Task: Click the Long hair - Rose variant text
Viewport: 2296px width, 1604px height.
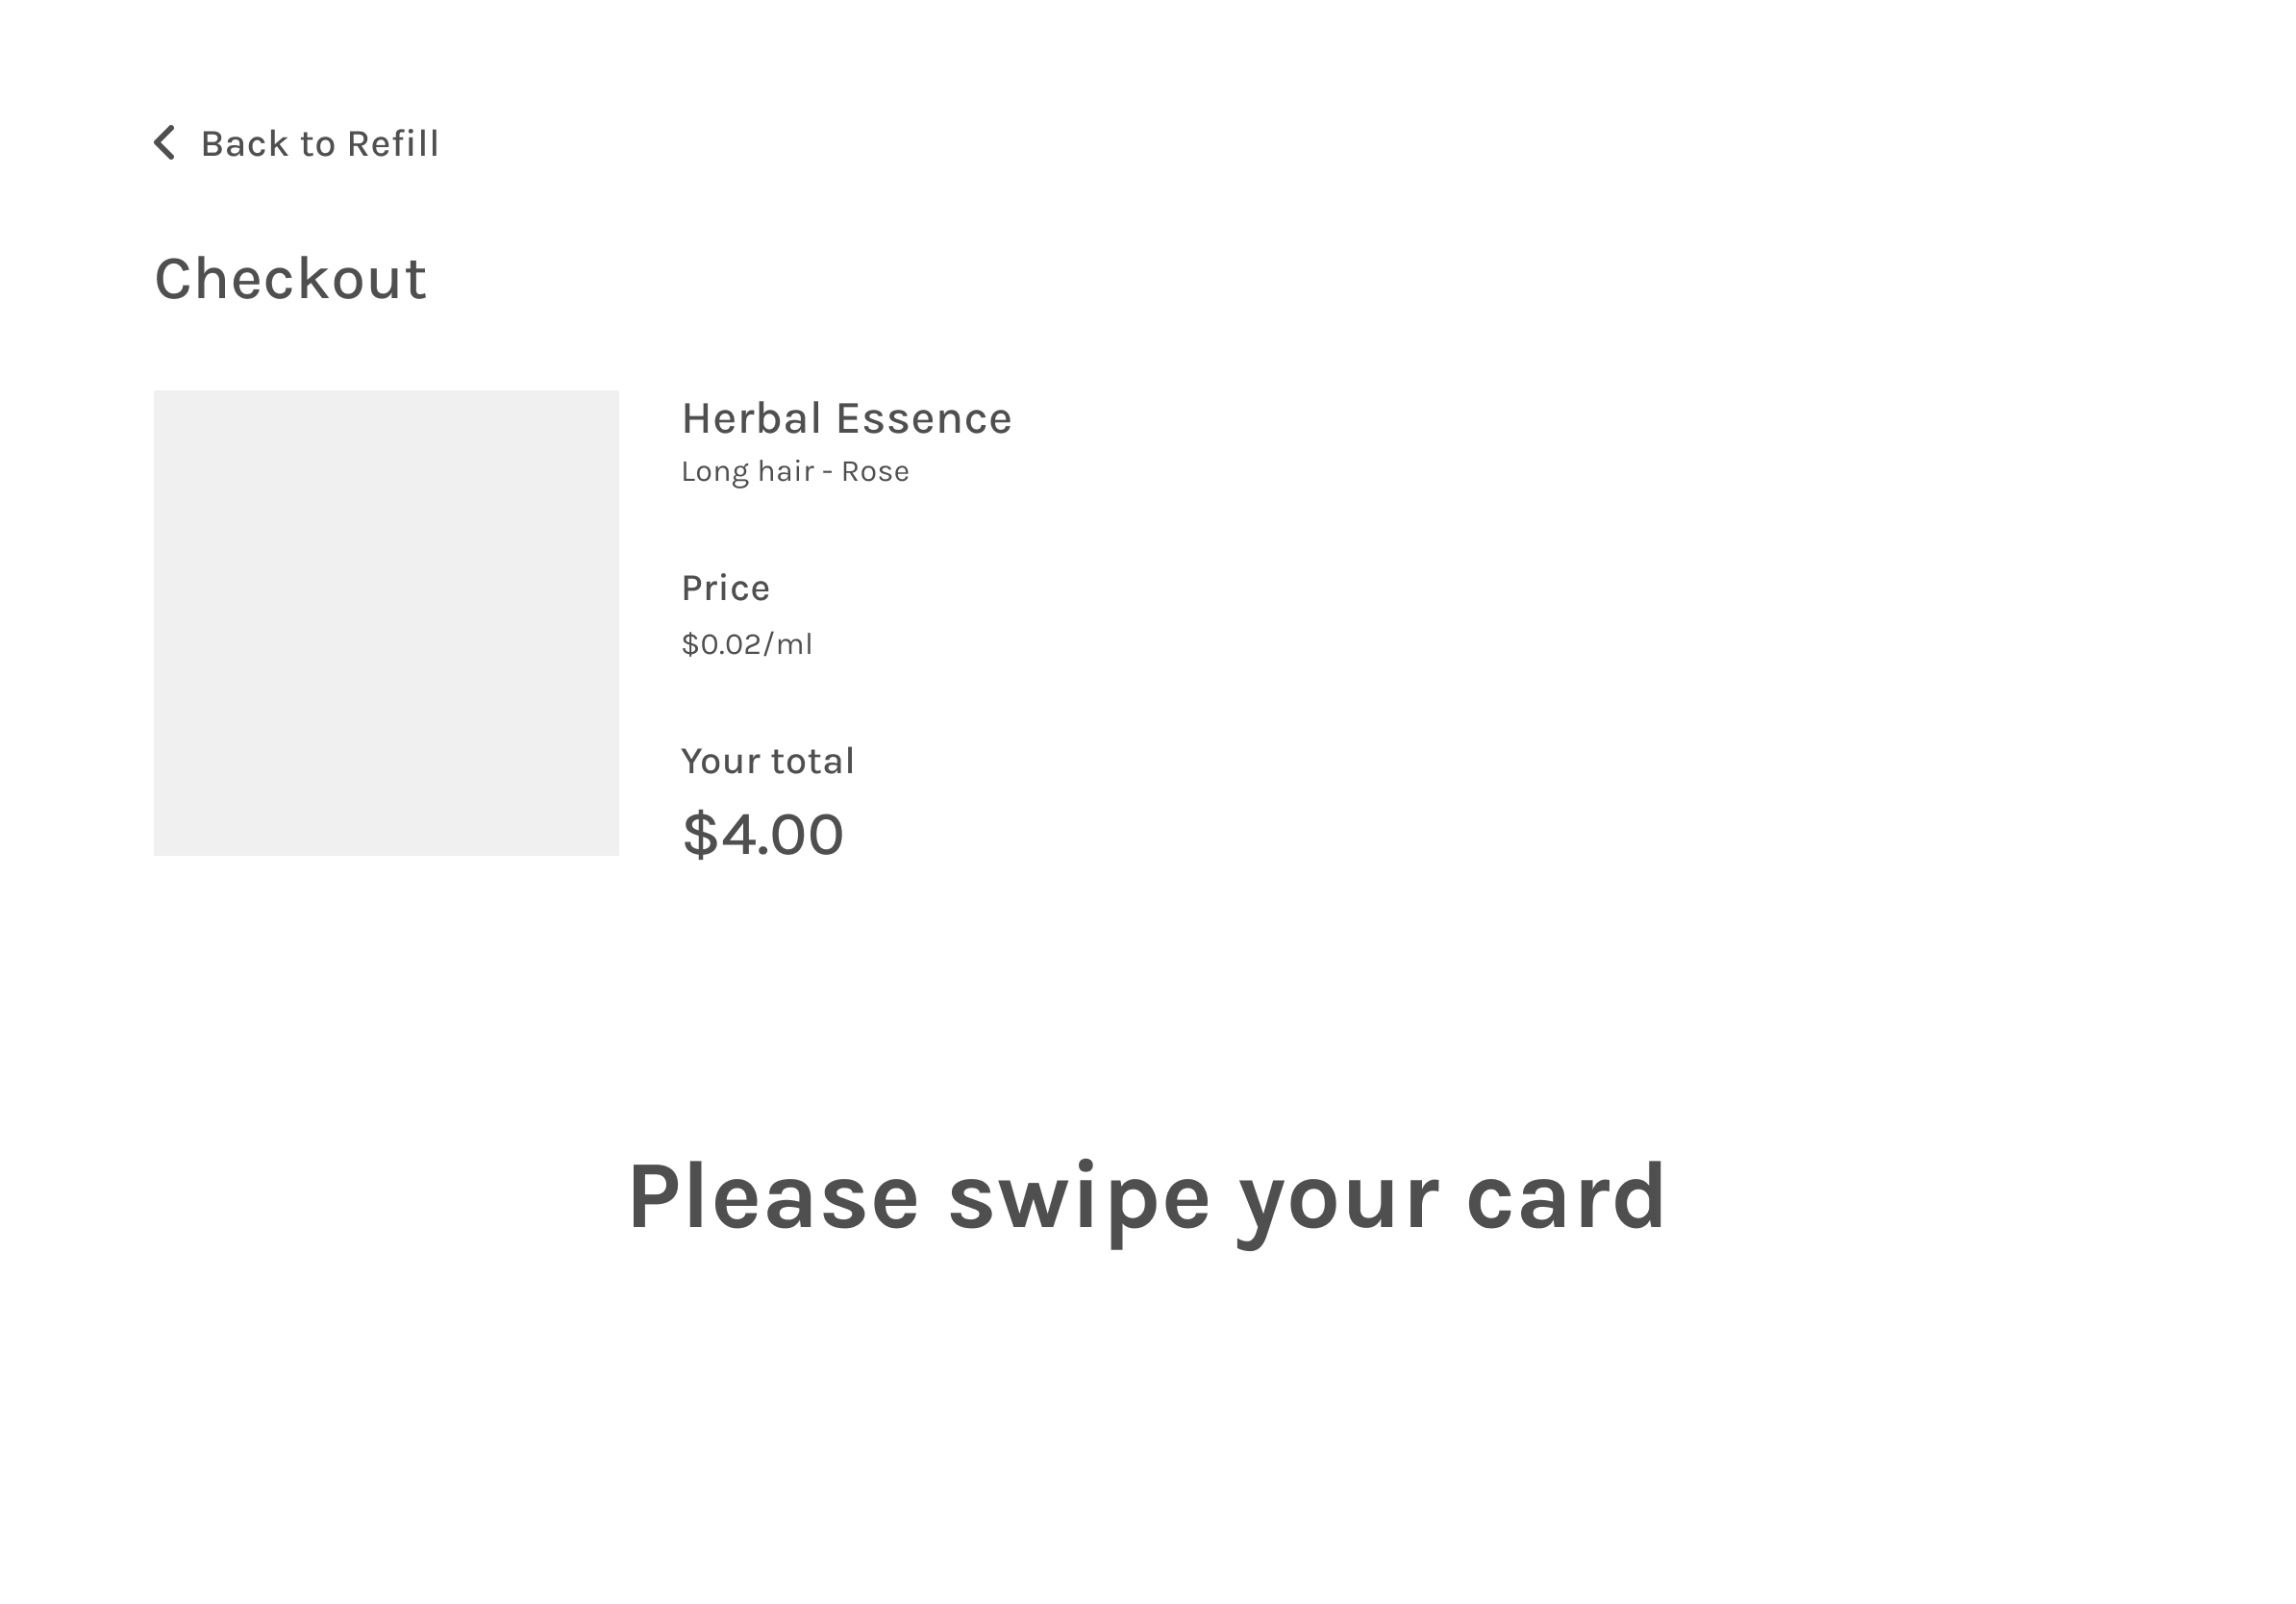Action: tap(795, 472)
